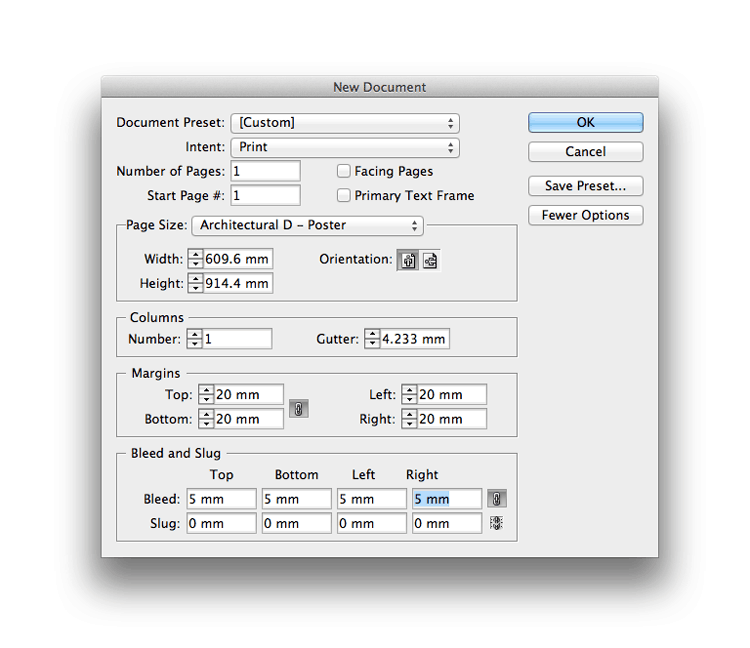This screenshot has width=750, height=648.
Task: Click the Gutter stepper arrows
Action: point(372,339)
